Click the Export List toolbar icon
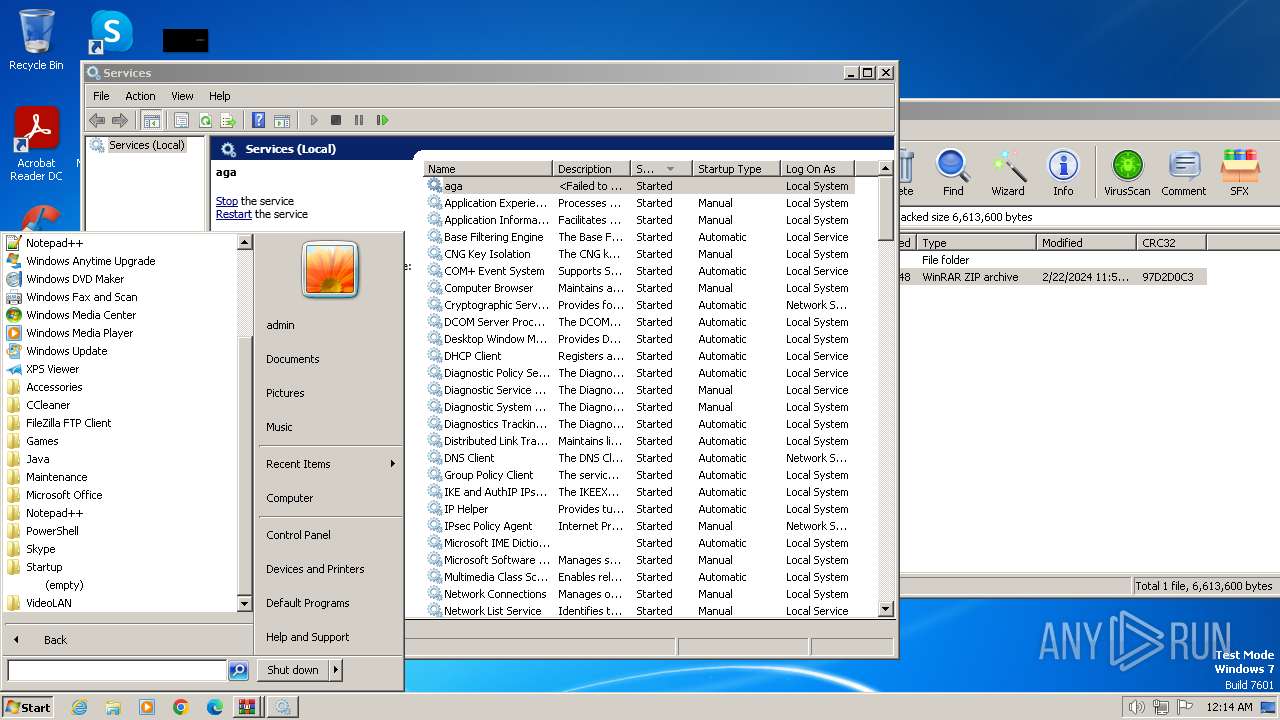The image size is (1280, 720). 228,120
